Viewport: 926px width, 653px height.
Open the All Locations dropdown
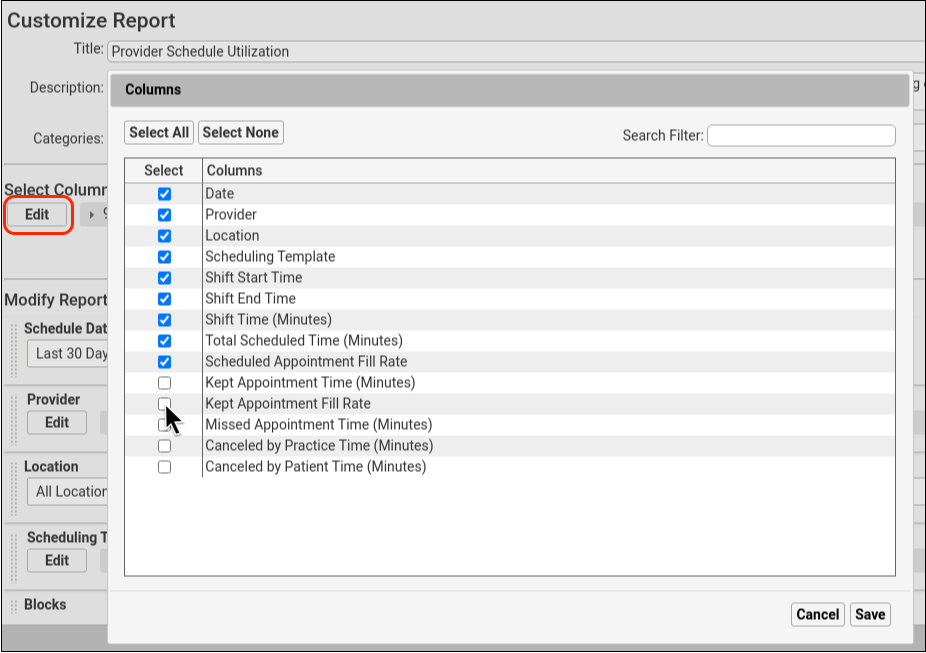[x=68, y=491]
